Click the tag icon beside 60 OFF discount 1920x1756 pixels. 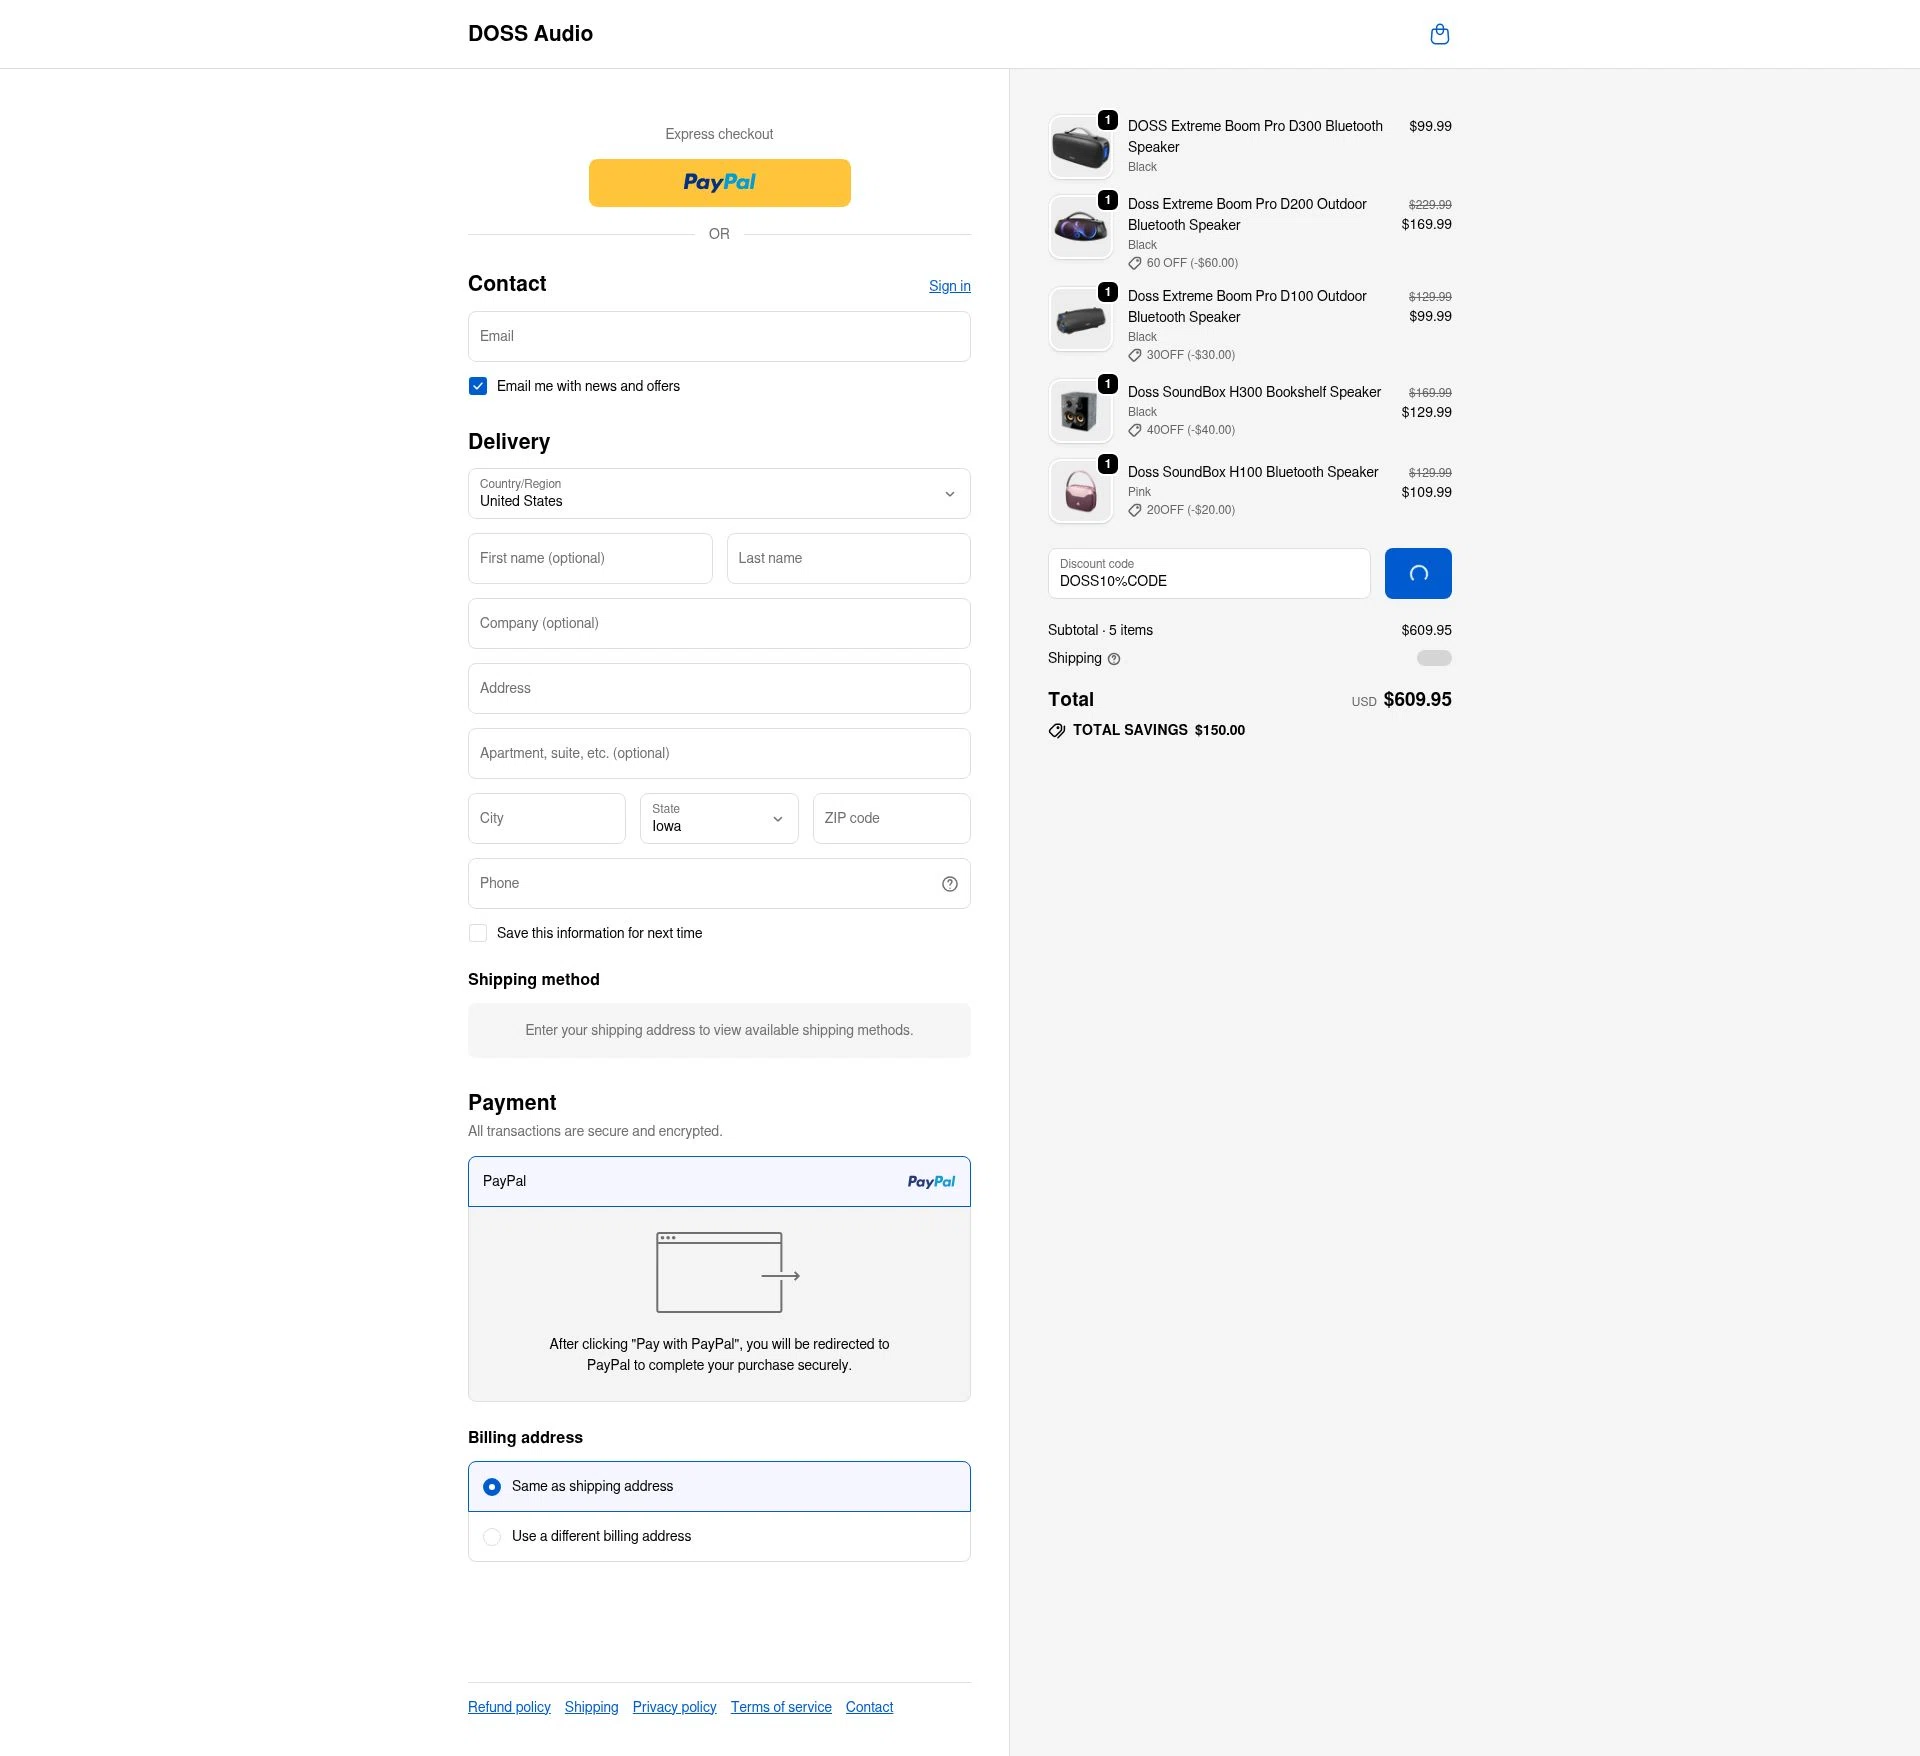tap(1134, 263)
